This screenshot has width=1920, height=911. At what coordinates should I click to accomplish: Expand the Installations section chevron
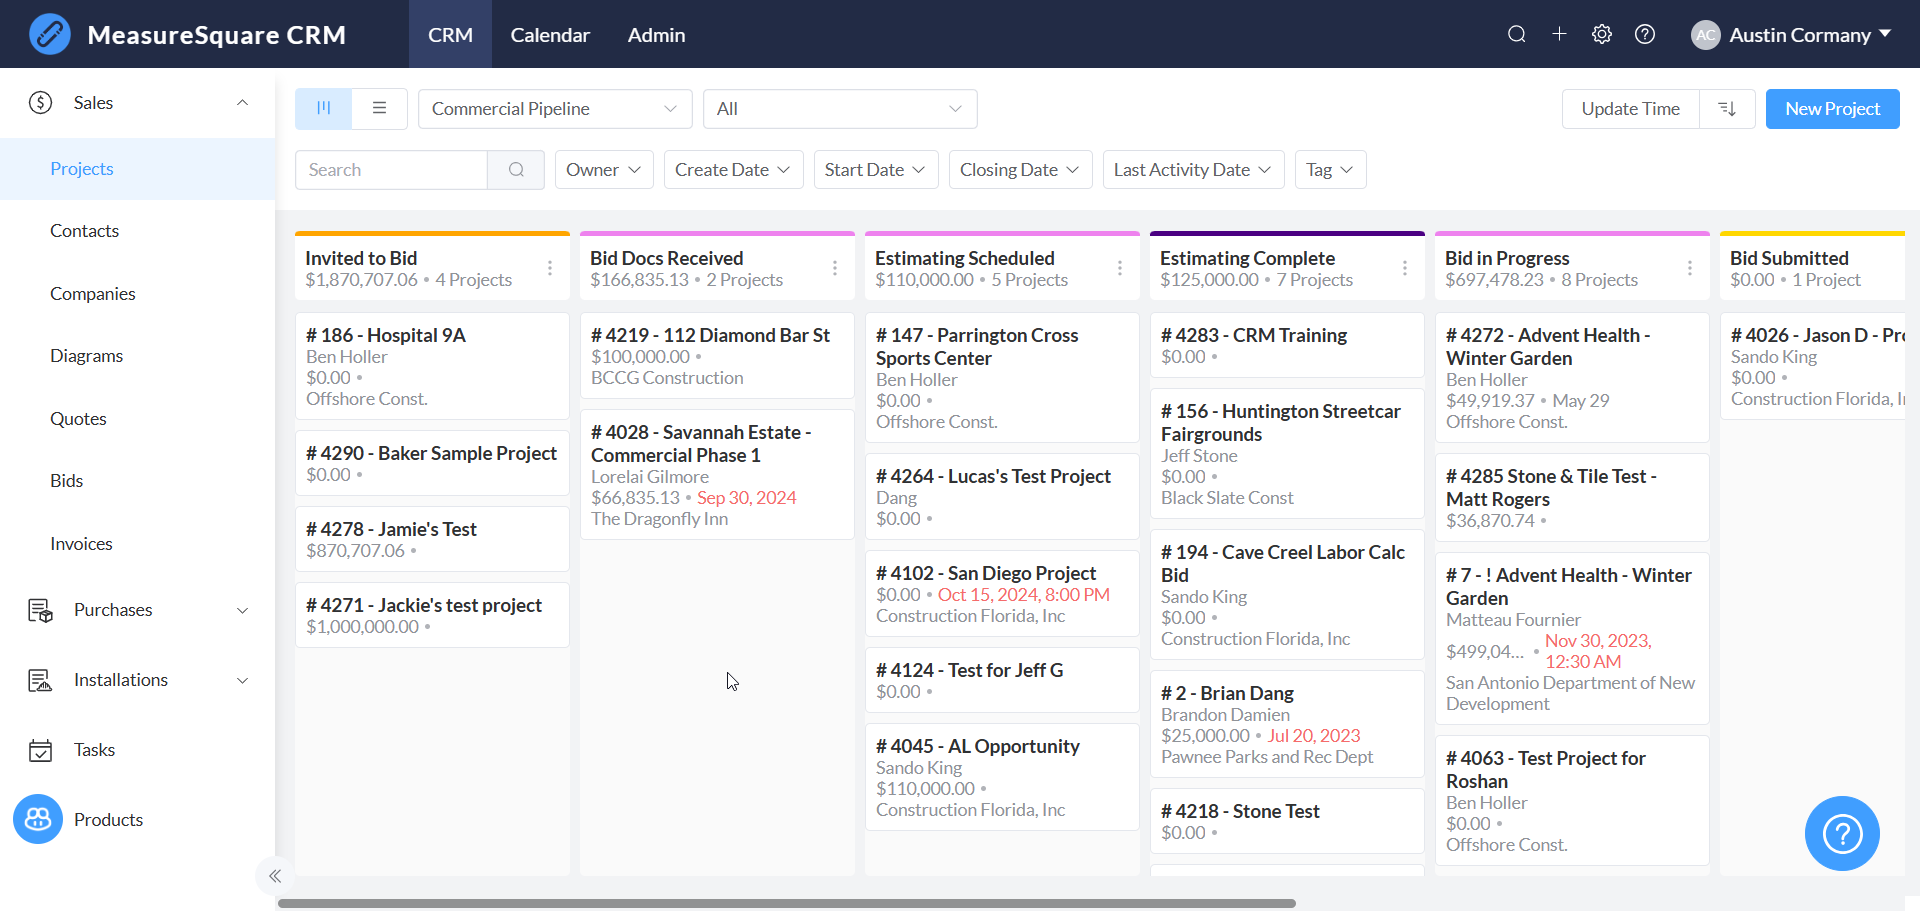pos(242,680)
